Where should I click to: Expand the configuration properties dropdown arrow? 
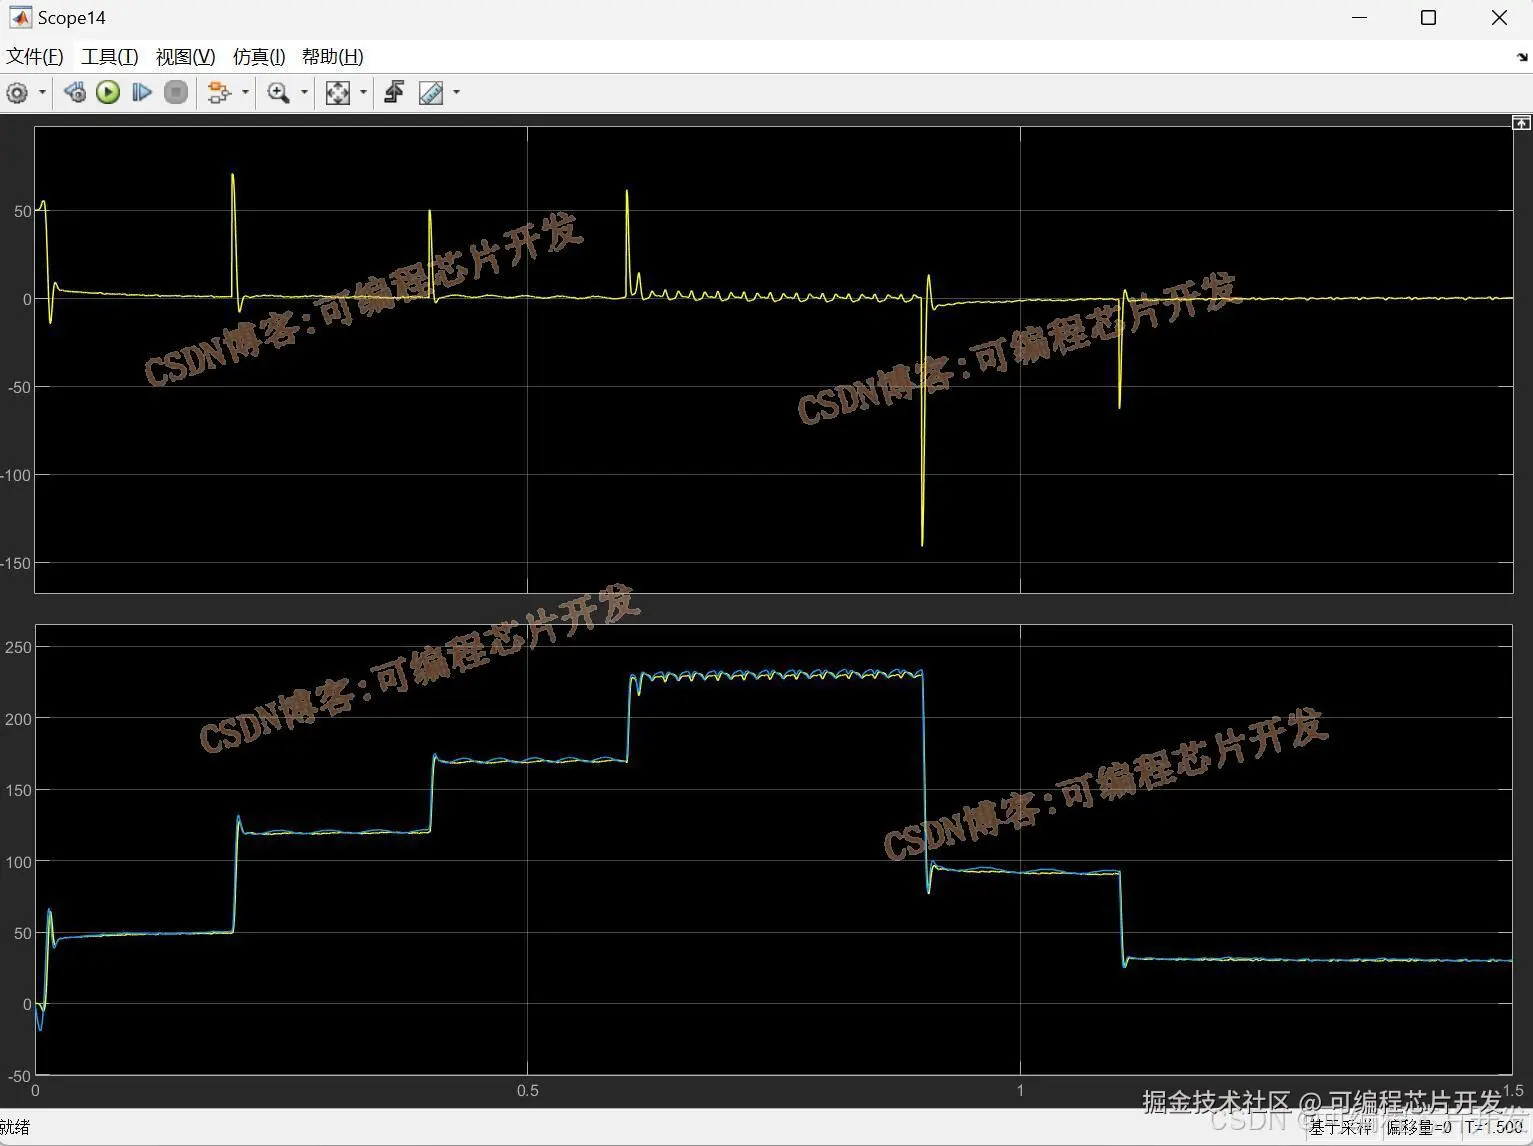(42, 93)
